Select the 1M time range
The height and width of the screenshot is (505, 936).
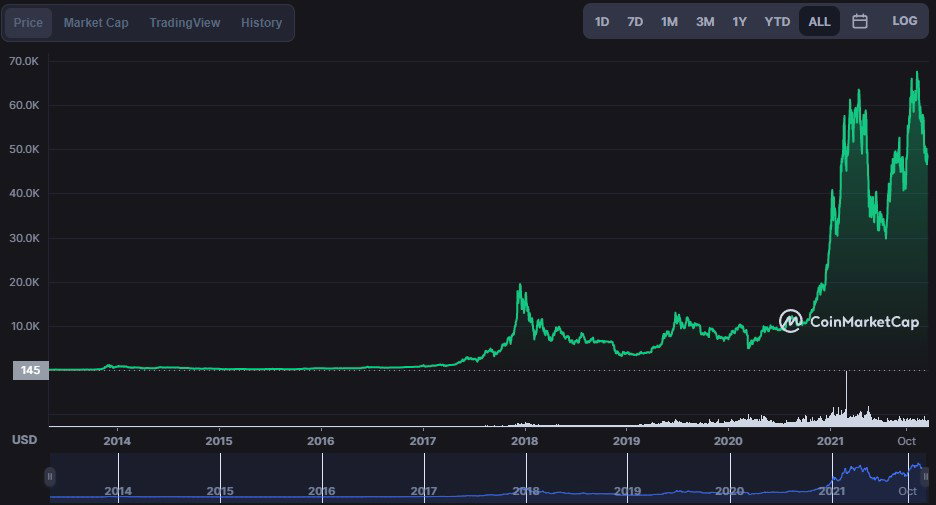(669, 21)
